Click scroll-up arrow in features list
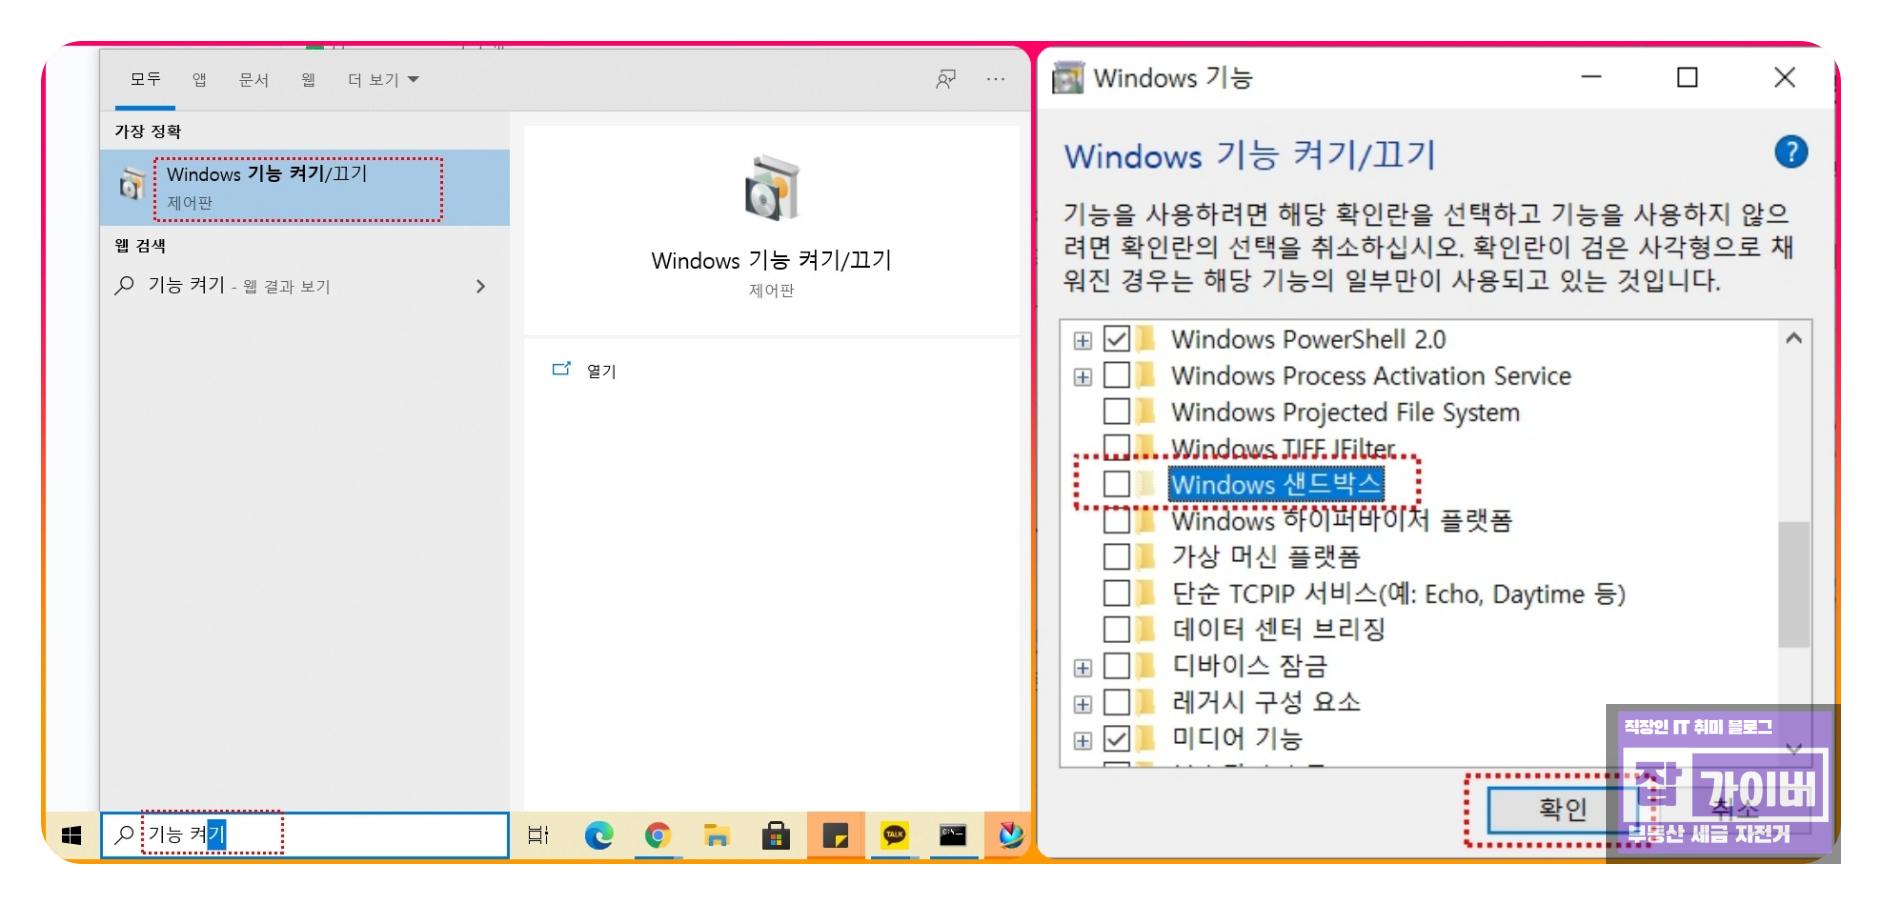Viewport: 1882px width, 905px height. 1794,339
